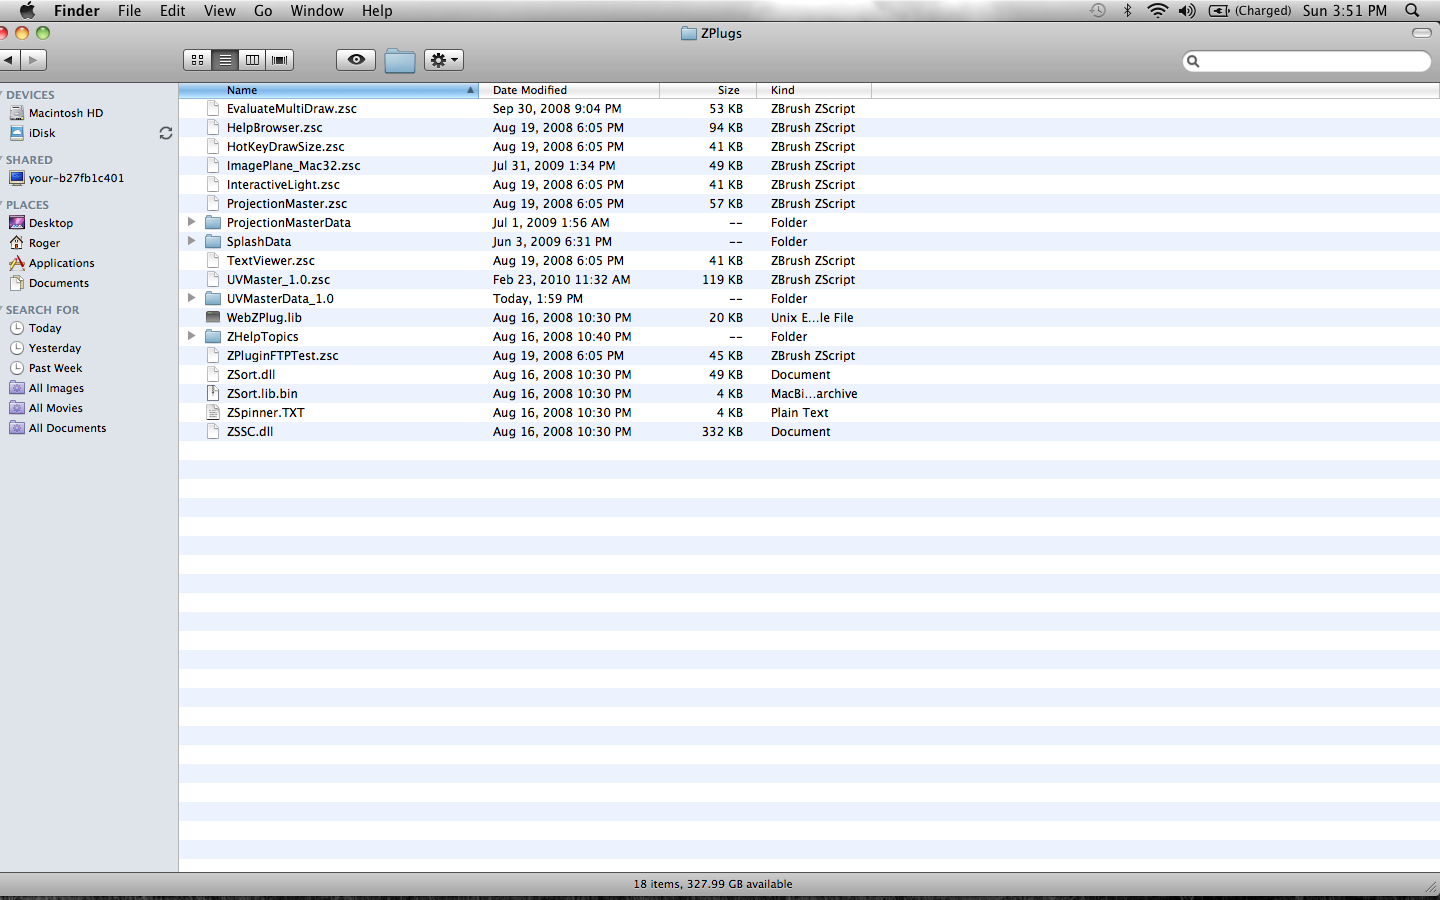Select All Movies saved search

tap(55, 408)
